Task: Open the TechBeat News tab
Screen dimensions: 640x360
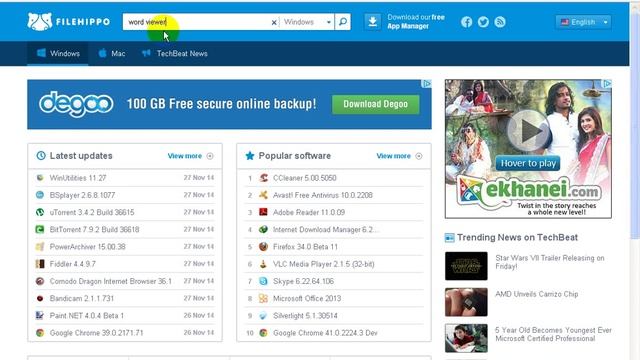Action: 175,53
